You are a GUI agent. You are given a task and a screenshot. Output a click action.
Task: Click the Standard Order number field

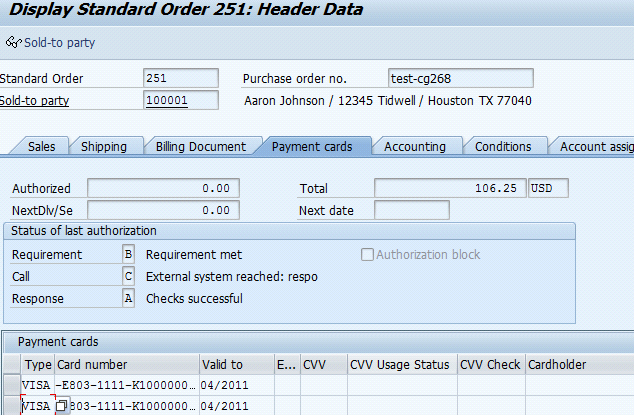(181, 78)
